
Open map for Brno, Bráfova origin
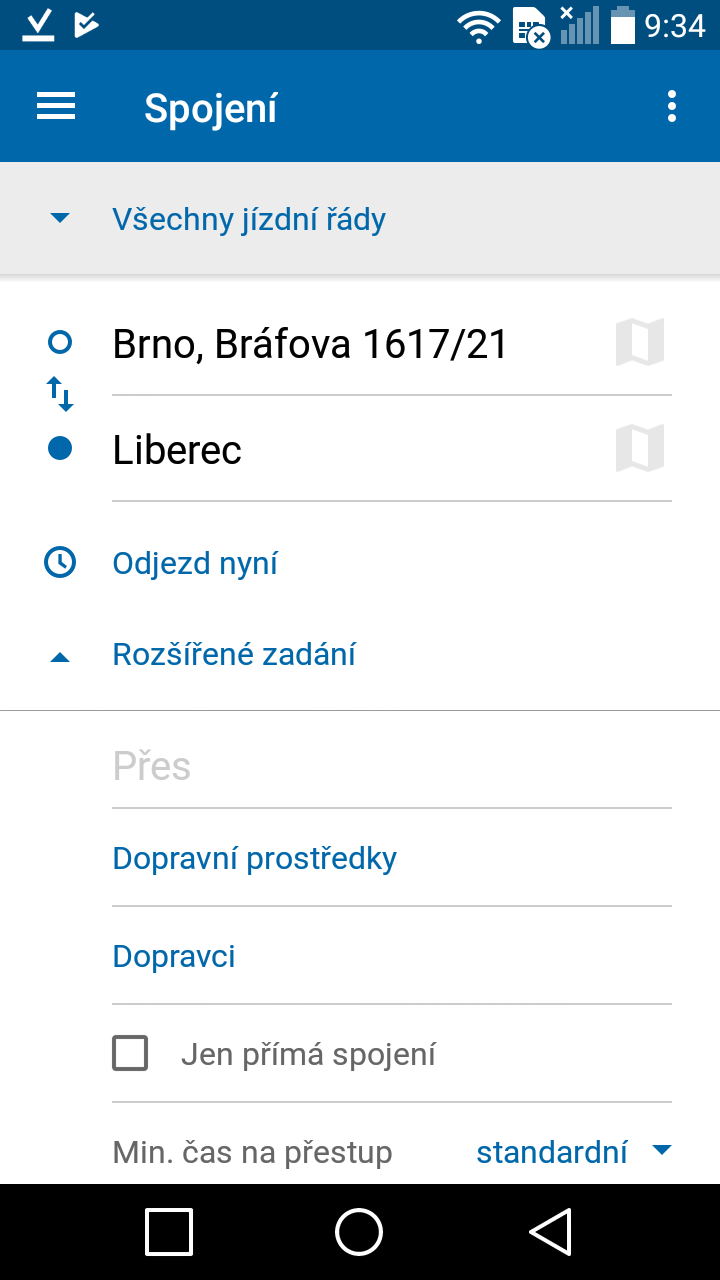pos(640,343)
